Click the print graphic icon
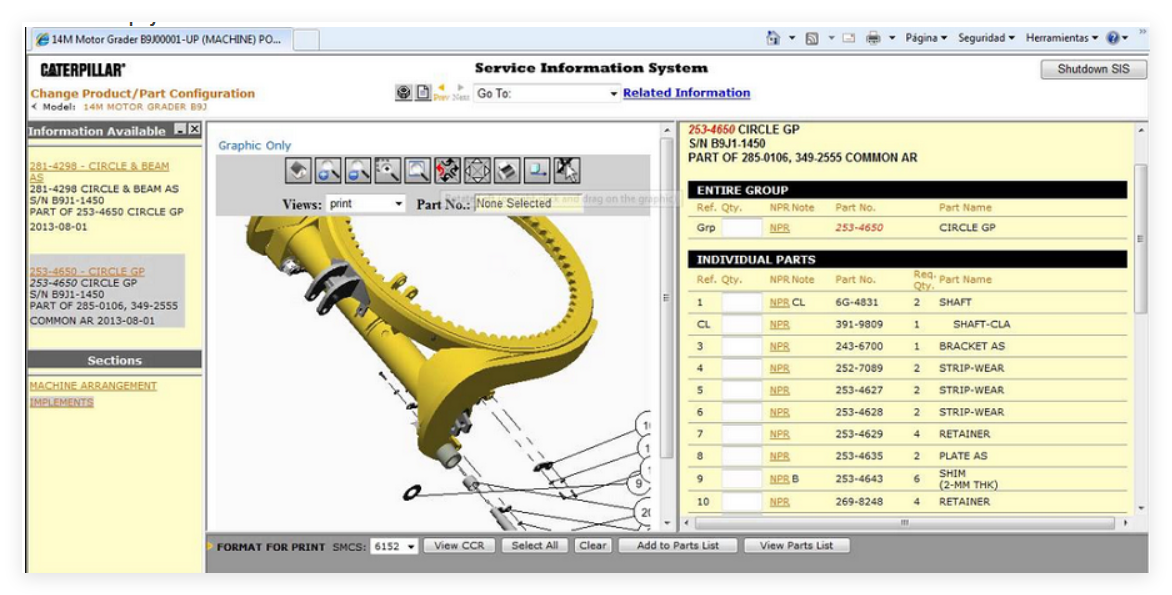This screenshot has width=1172, height=595. 507,170
